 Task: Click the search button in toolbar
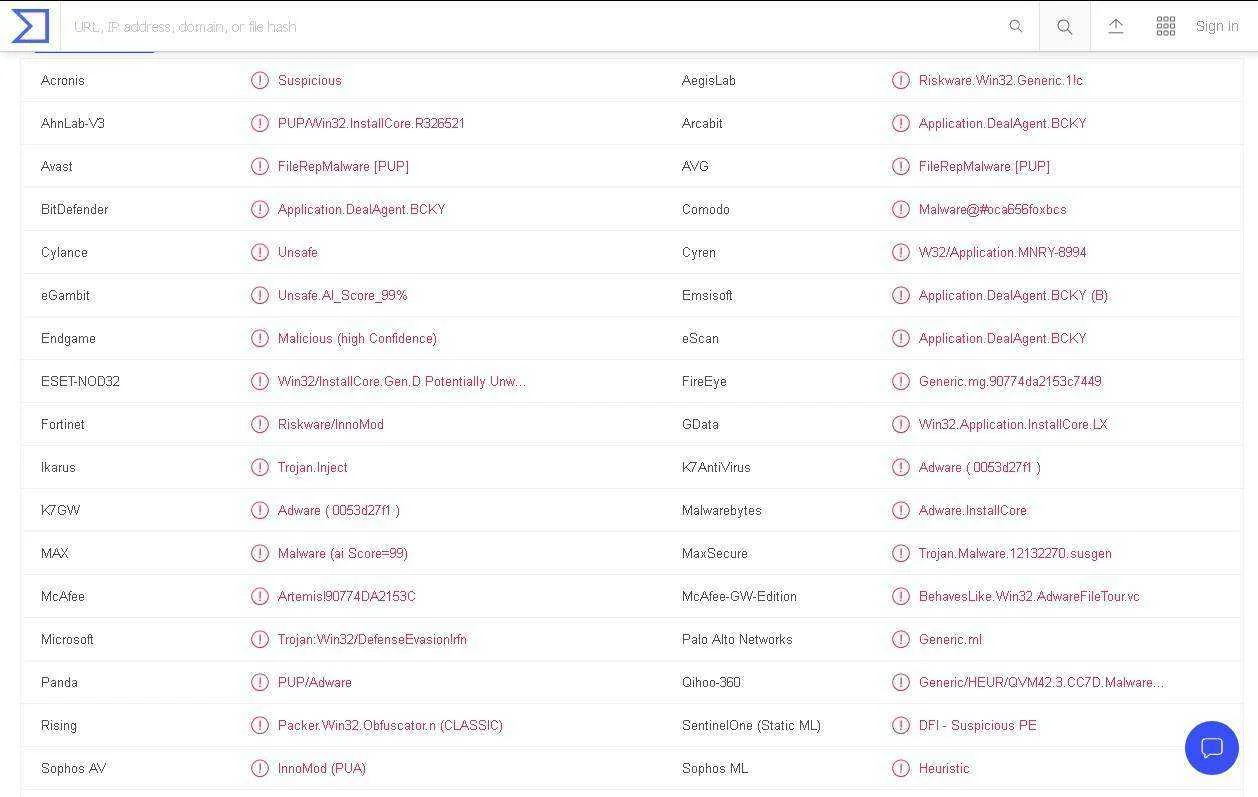click(1065, 27)
